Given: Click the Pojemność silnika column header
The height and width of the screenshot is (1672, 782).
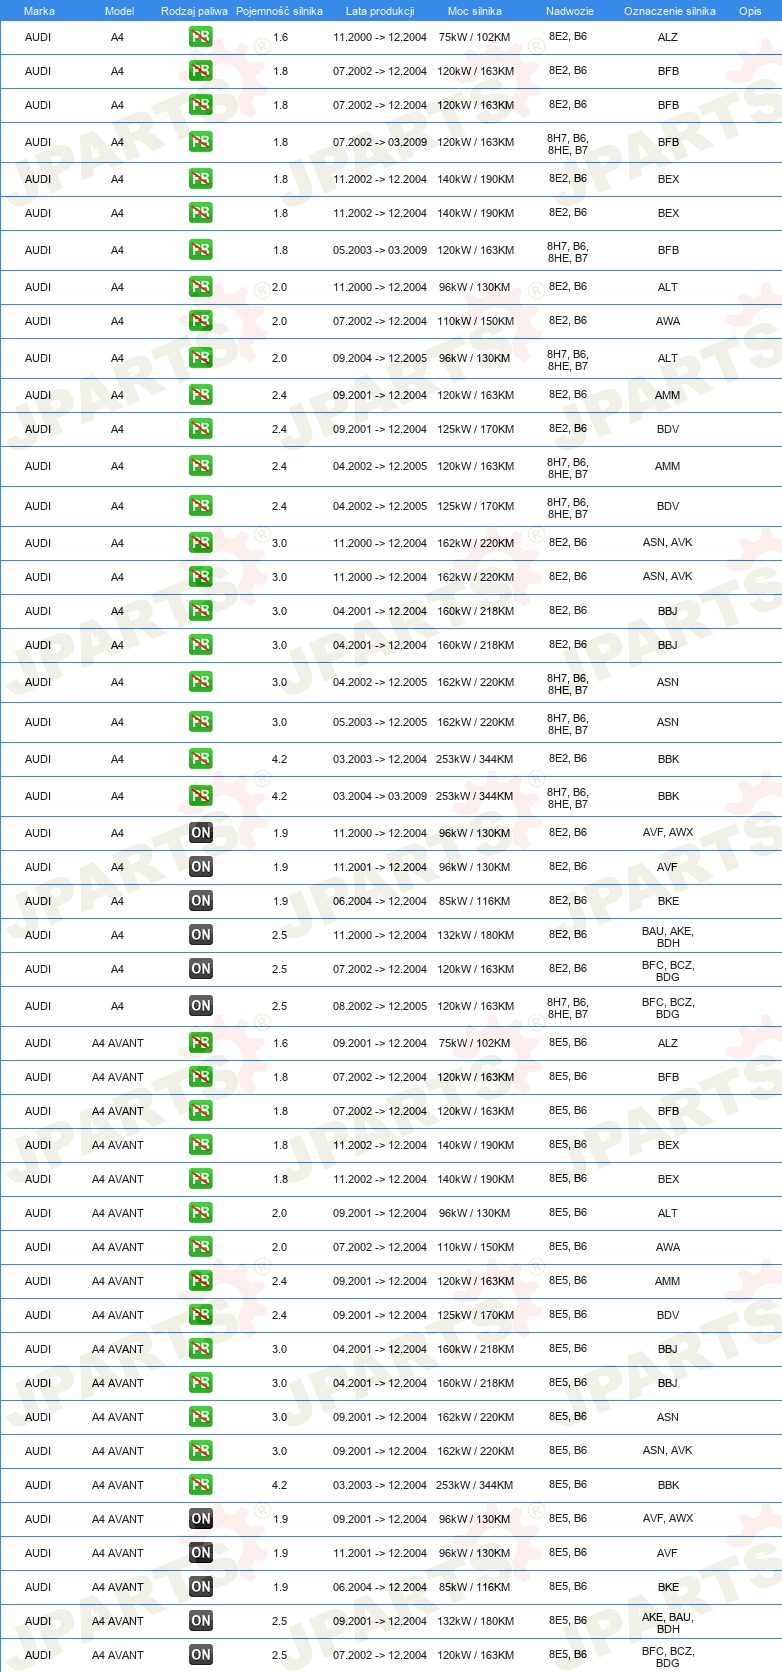Looking at the screenshot, I should pos(279,11).
